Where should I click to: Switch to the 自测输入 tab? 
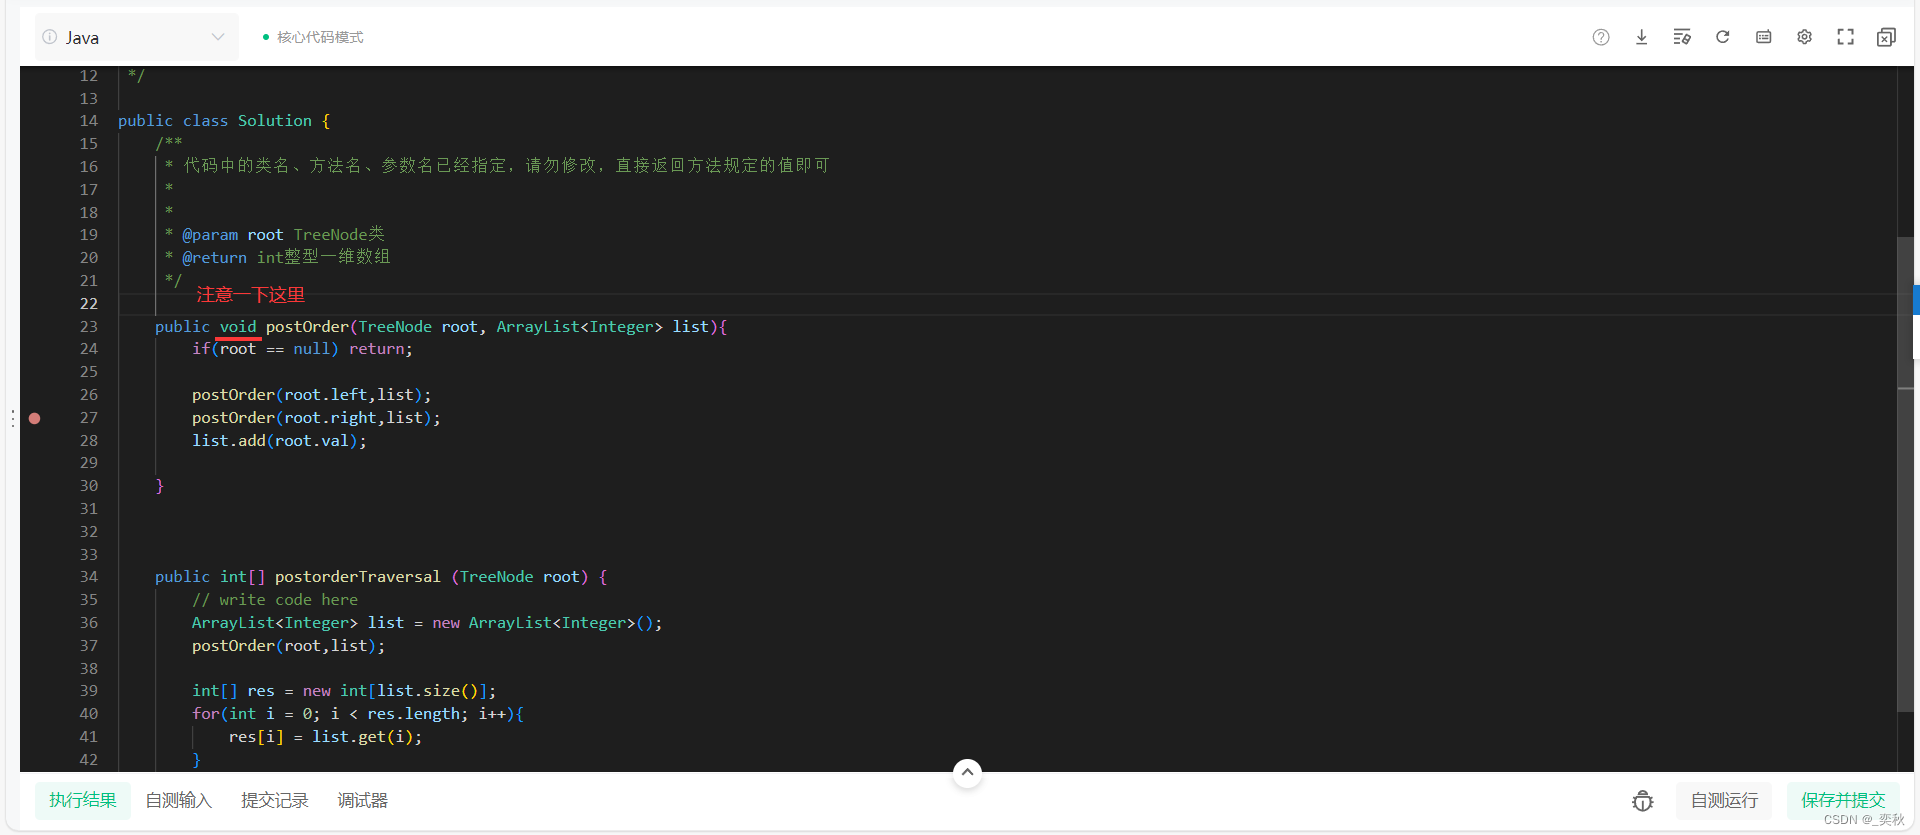tap(179, 801)
